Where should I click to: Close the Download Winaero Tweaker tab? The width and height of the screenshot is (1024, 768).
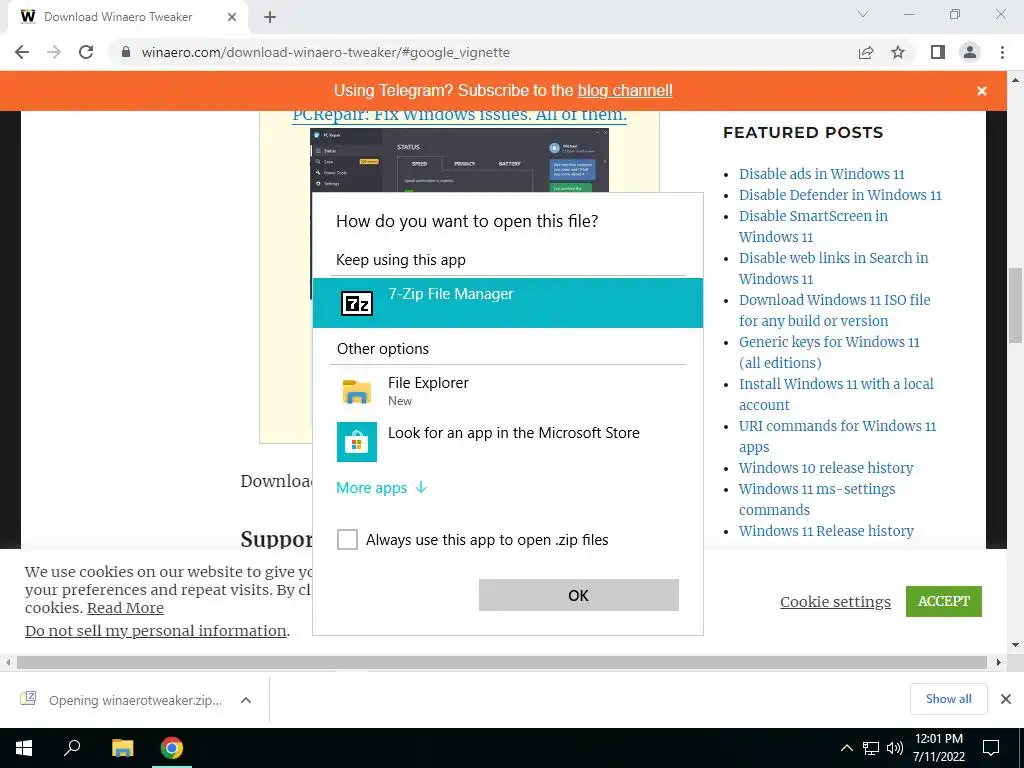click(x=232, y=17)
